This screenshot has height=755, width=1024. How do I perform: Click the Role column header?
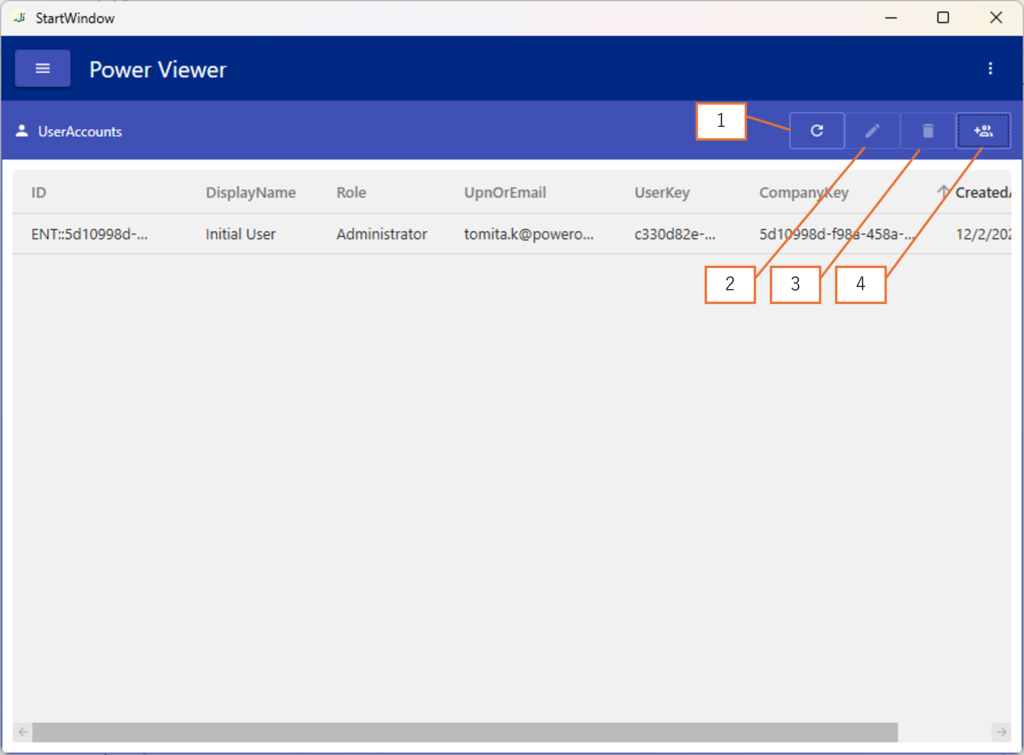tap(351, 193)
